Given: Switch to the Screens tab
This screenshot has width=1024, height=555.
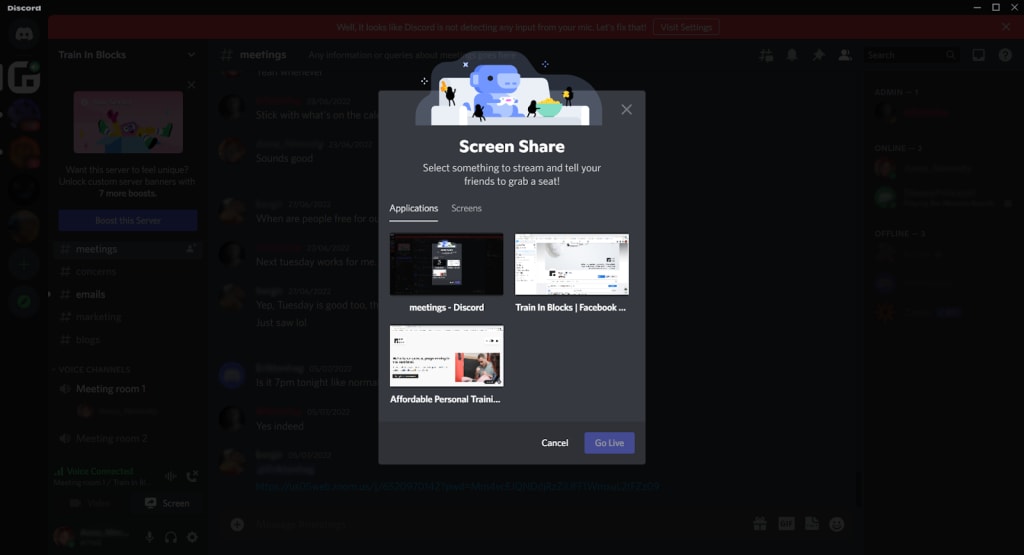Looking at the screenshot, I should point(466,208).
